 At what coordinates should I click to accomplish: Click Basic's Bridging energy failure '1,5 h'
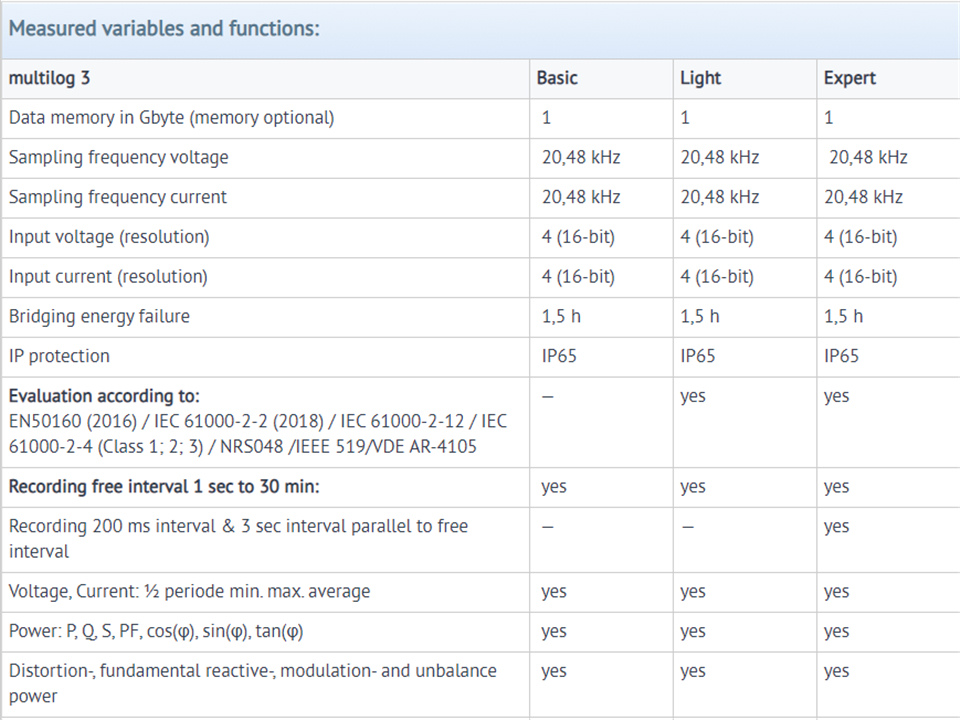[x=561, y=317]
